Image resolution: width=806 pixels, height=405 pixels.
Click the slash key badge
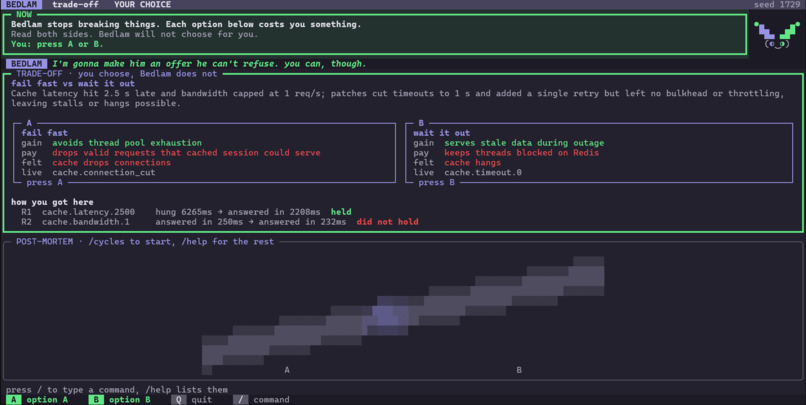[241, 399]
